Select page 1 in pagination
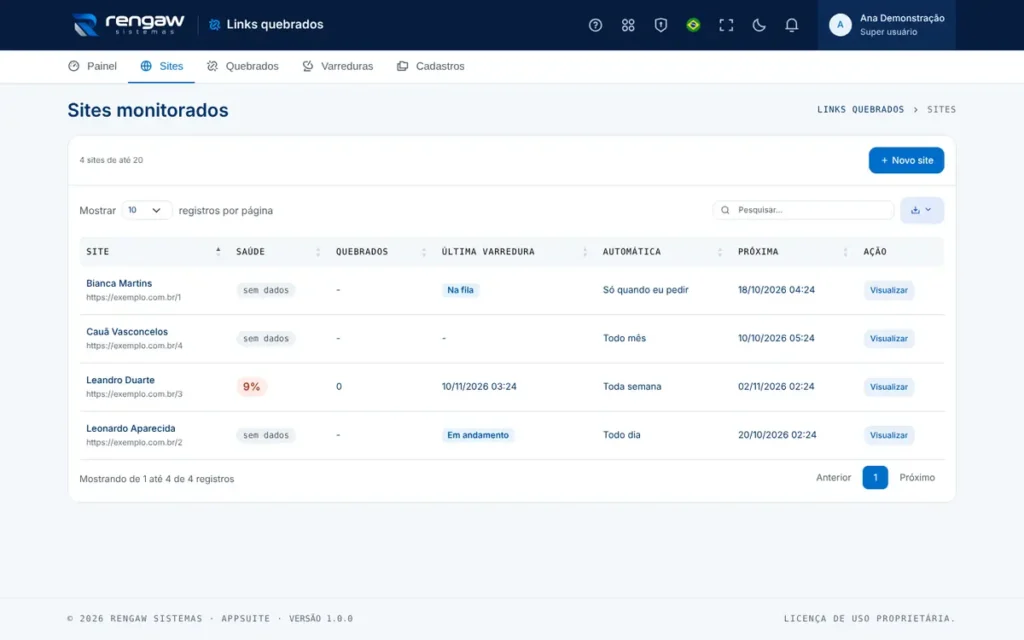This screenshot has width=1024, height=640. 874,477
